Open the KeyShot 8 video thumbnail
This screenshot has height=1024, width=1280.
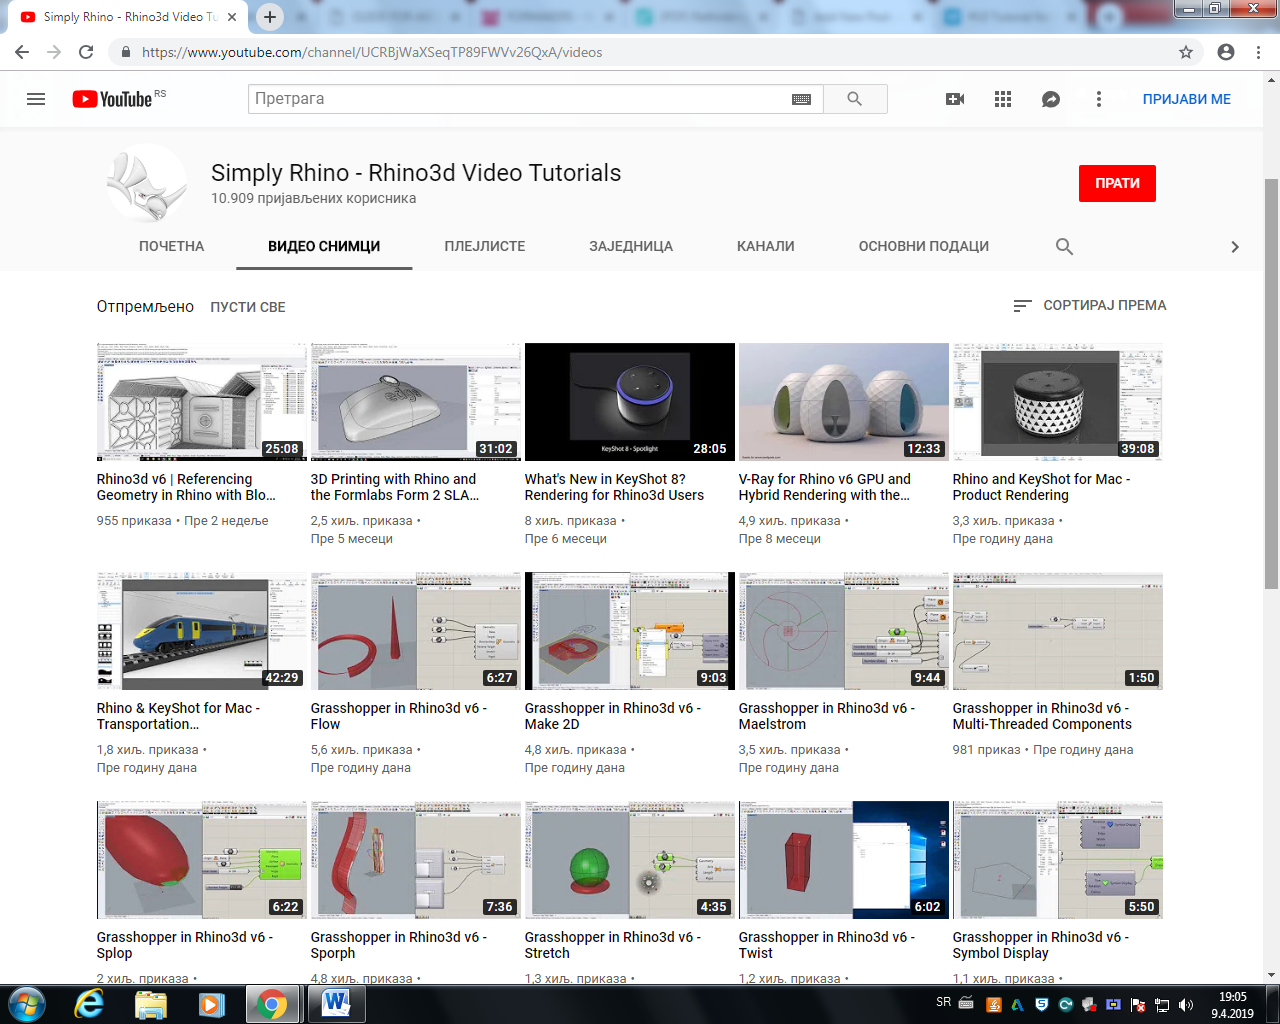point(630,402)
